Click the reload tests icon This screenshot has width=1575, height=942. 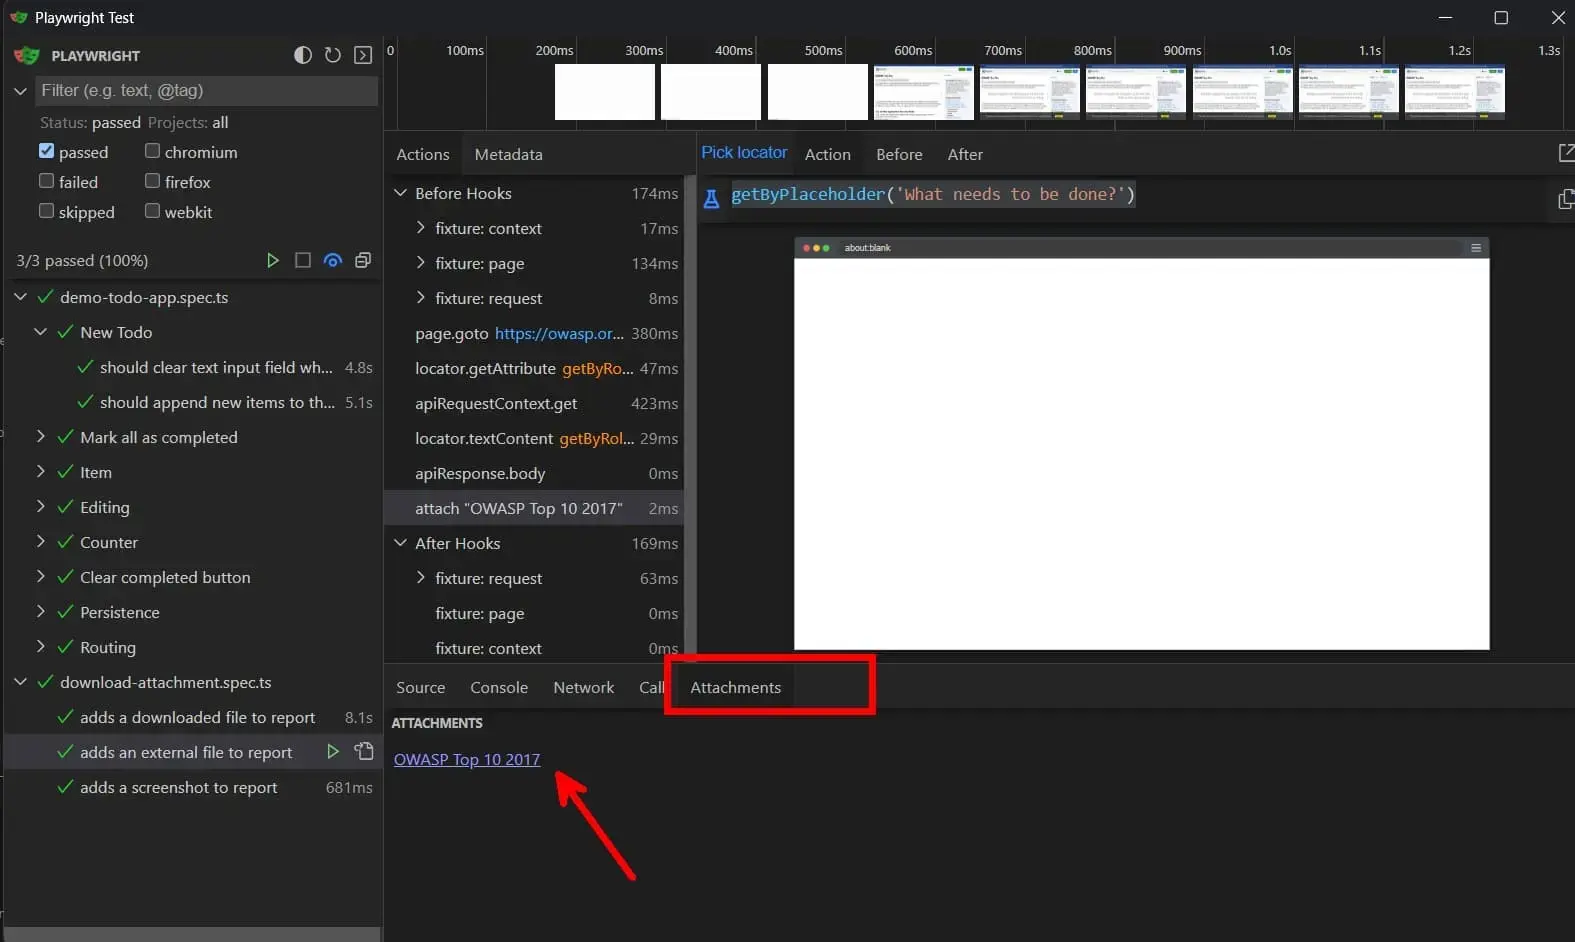click(x=333, y=55)
